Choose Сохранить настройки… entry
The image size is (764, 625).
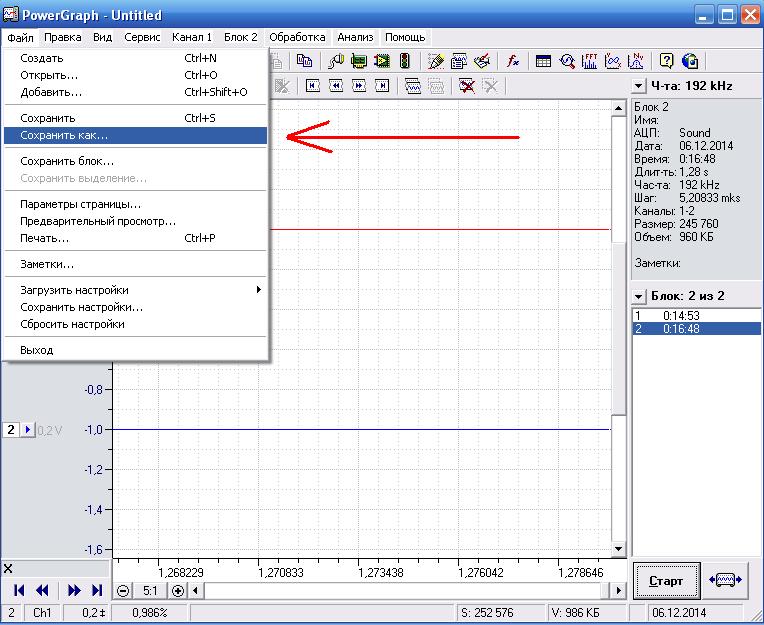(135, 307)
